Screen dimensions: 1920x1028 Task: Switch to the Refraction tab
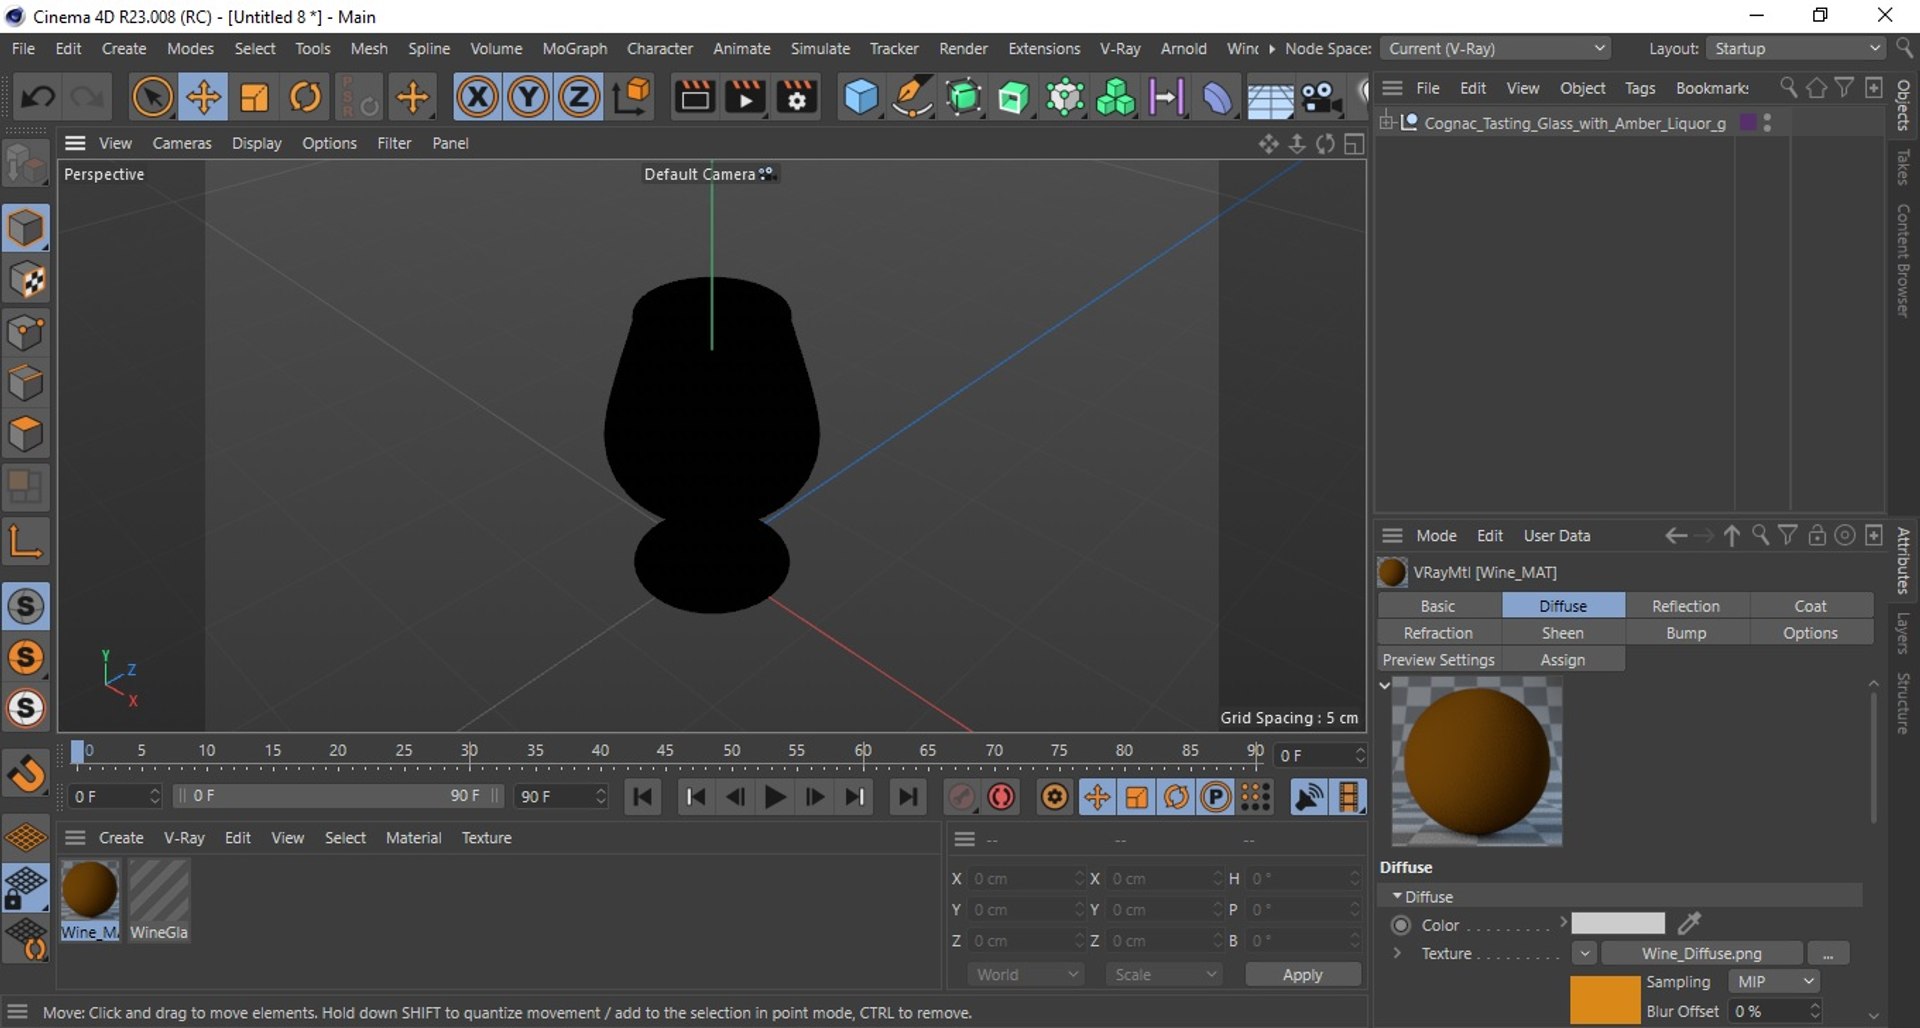[x=1438, y=633]
